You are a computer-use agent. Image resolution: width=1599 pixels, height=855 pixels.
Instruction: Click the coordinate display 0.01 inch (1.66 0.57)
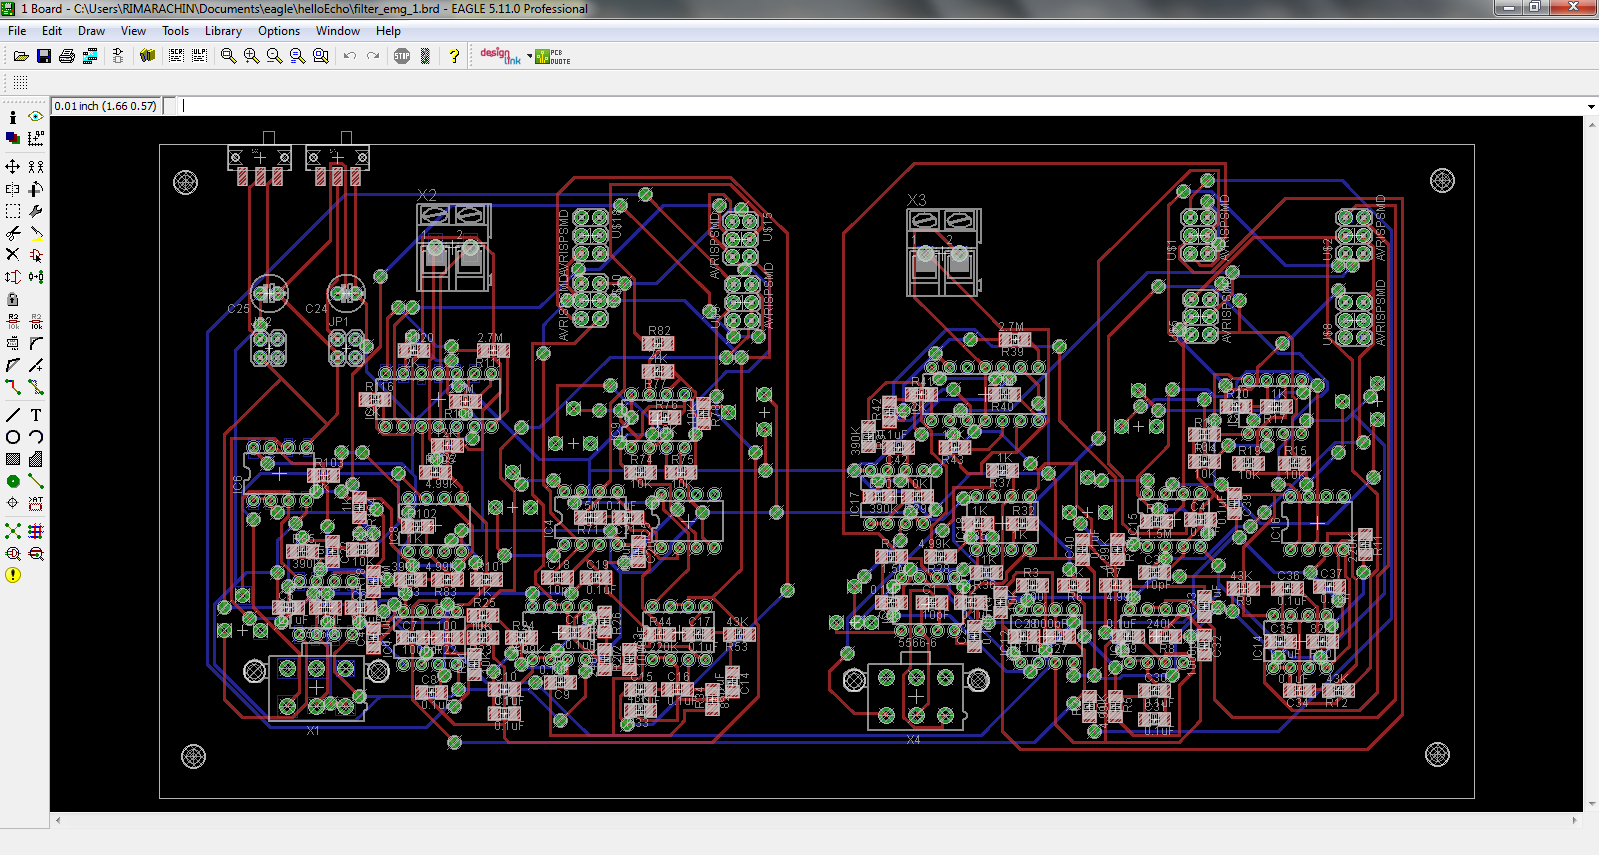pyautogui.click(x=105, y=106)
